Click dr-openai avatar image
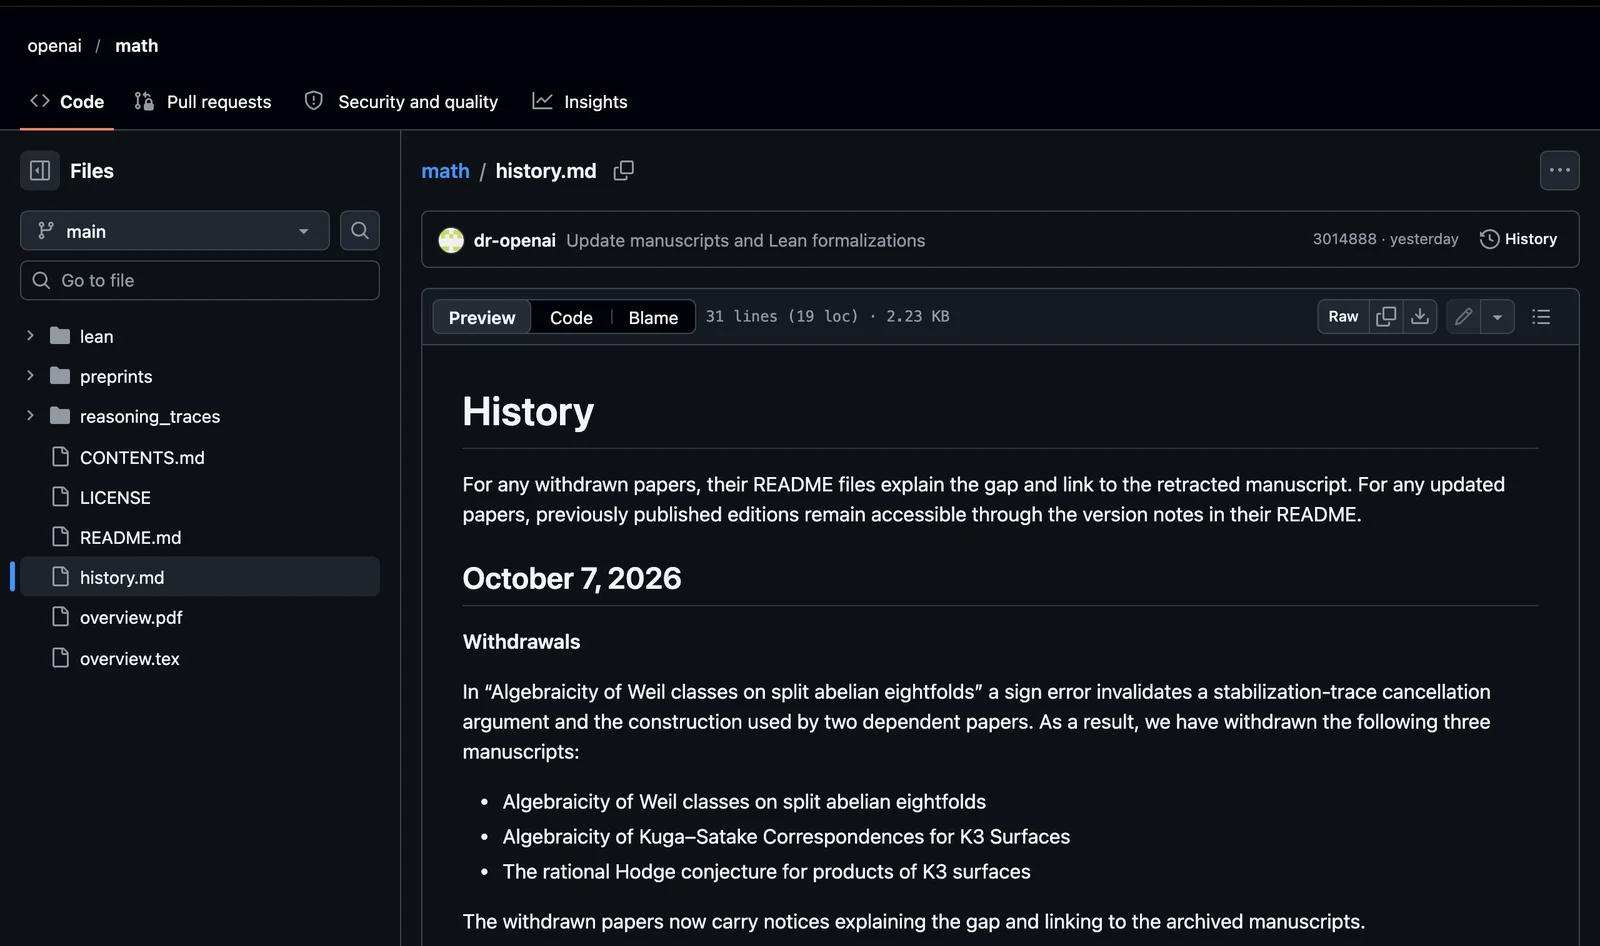 (x=451, y=240)
